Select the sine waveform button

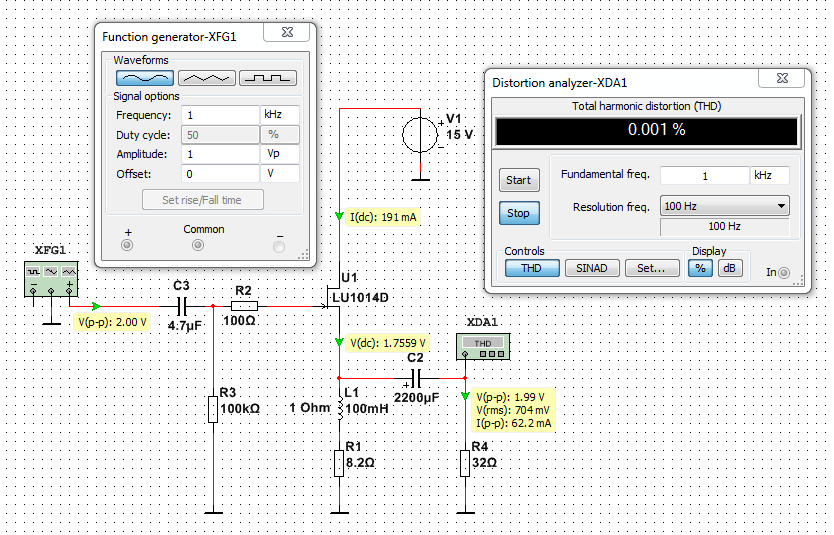(145, 78)
